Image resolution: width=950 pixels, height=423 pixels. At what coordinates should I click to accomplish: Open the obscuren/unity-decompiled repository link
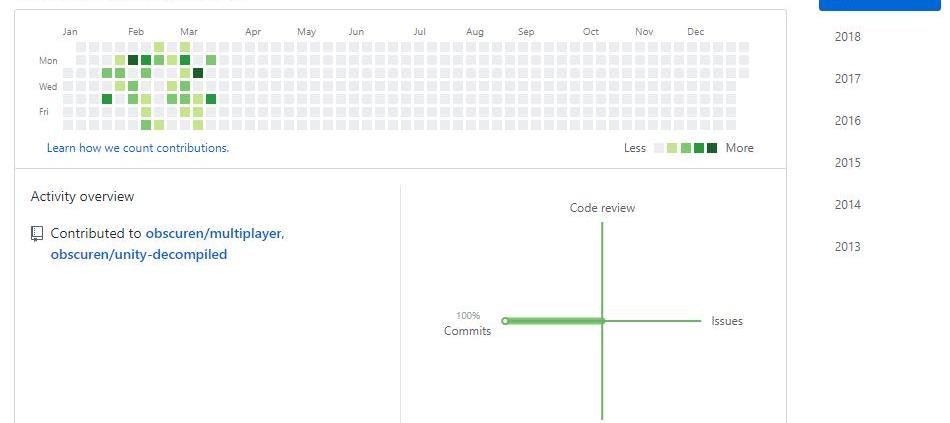pos(139,255)
